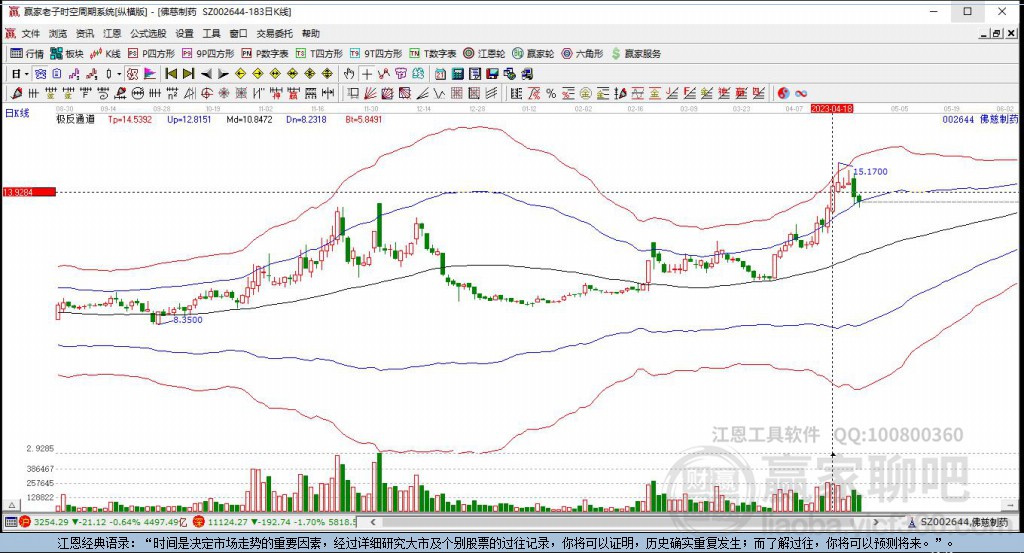Viewport: 1024px width, 553px height.
Task: Jump to the last bar icon
Action: pos(188,74)
